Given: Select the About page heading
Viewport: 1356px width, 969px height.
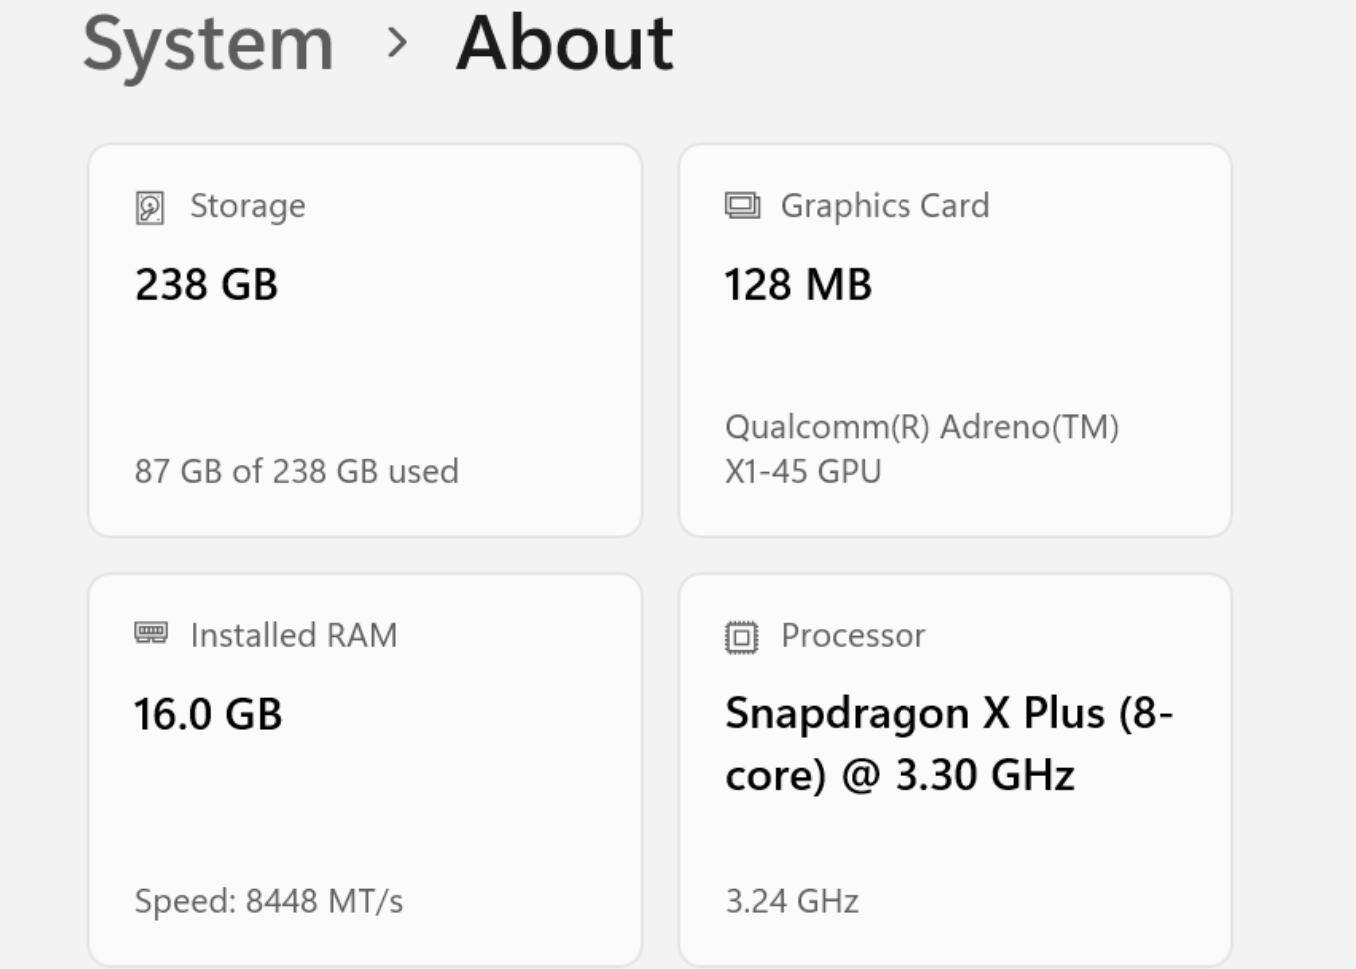Looking at the screenshot, I should pos(565,44).
